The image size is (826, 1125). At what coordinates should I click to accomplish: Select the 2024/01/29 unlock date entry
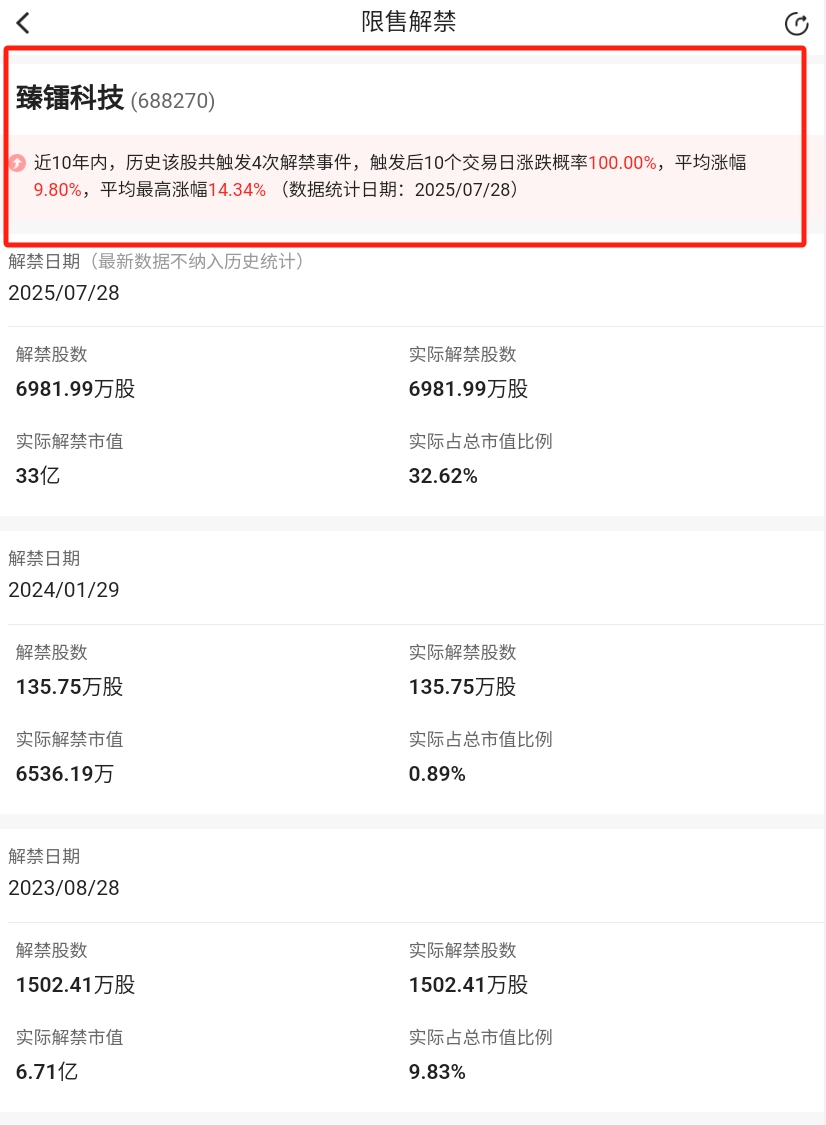click(64, 590)
